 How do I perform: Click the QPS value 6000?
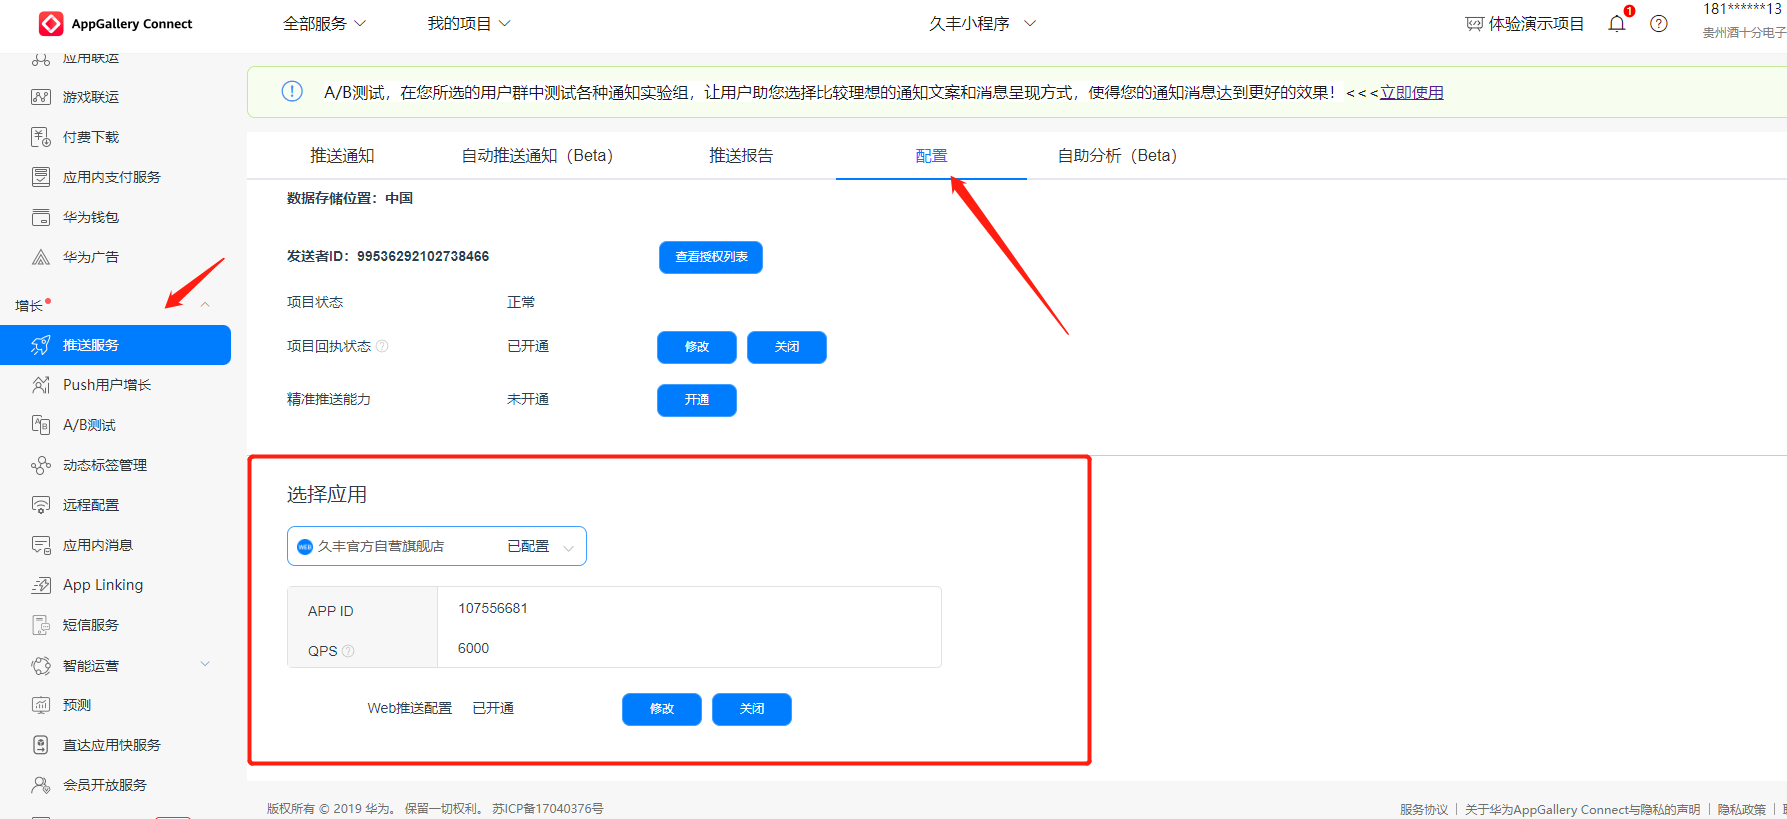pyautogui.click(x=474, y=648)
